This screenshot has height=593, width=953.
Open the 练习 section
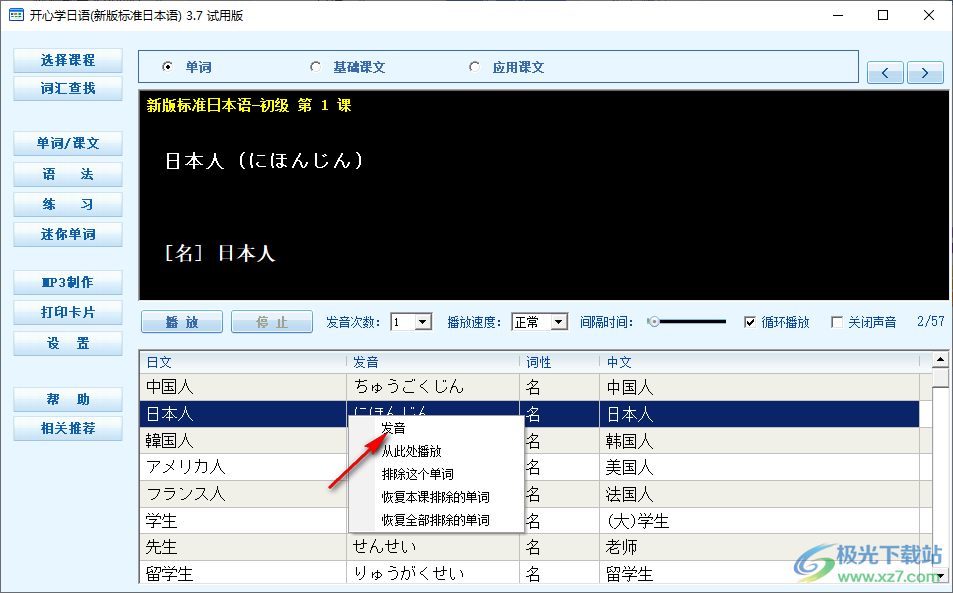click(x=68, y=204)
